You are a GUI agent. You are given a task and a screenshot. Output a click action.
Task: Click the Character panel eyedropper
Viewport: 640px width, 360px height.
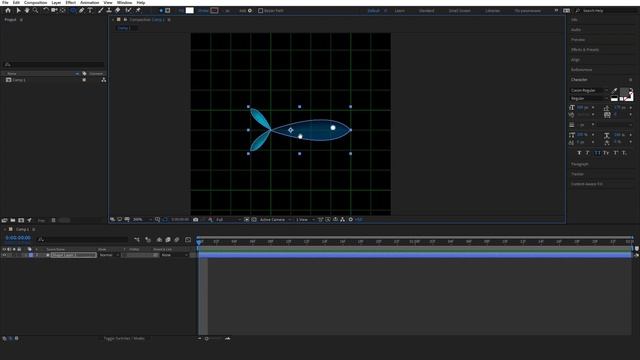pos(614,91)
